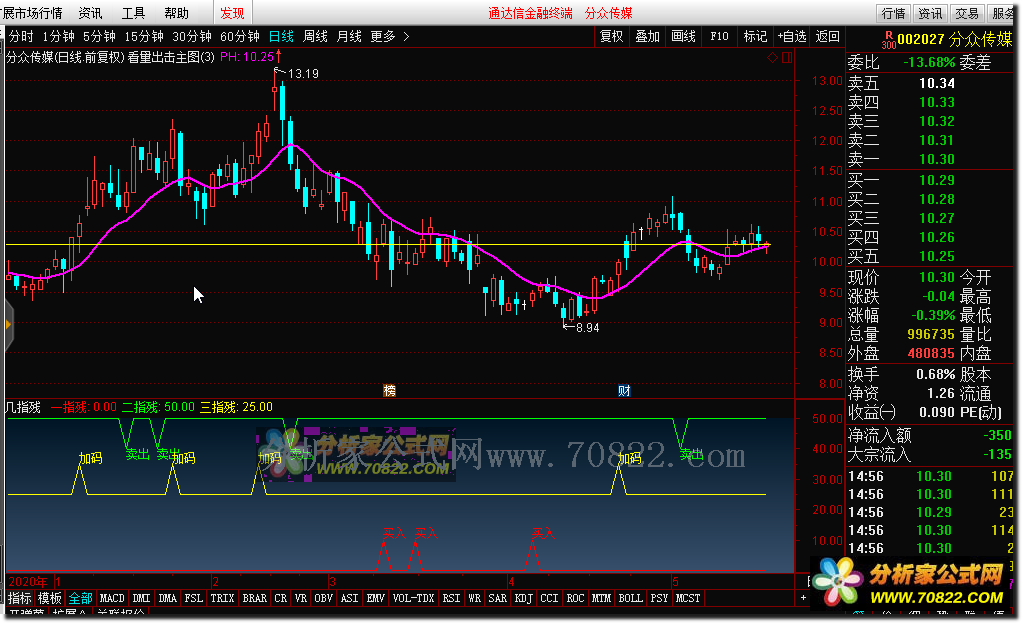Switch to the TRIX indicator

222,598
